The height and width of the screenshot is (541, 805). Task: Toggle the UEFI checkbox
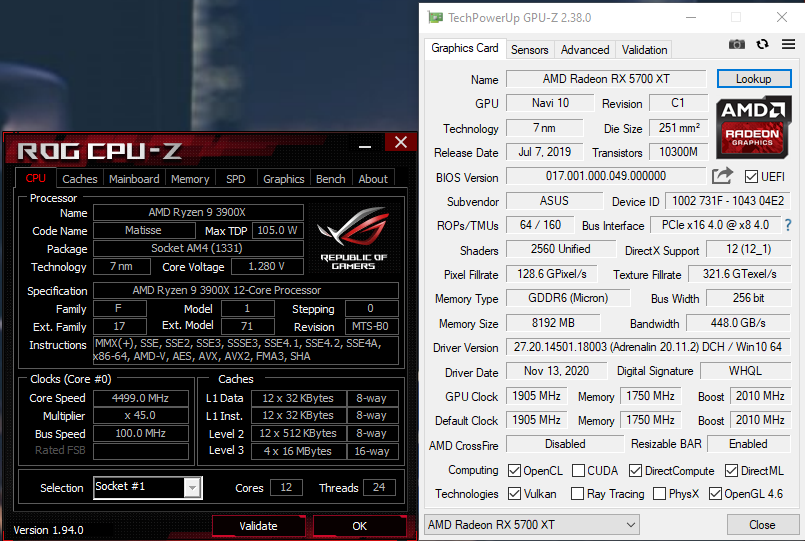pos(751,177)
